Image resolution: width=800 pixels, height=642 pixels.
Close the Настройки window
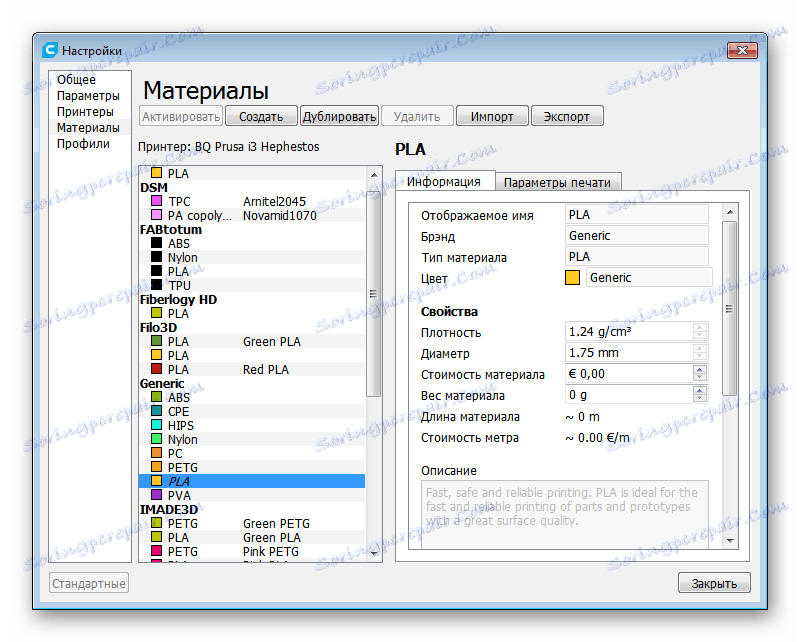pyautogui.click(x=743, y=50)
